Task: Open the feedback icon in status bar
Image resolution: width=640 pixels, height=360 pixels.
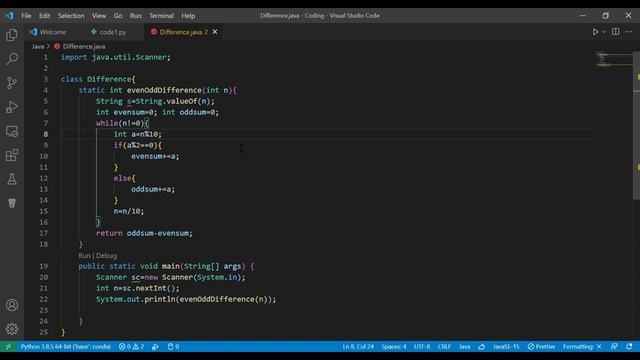Action: [x=614, y=347]
